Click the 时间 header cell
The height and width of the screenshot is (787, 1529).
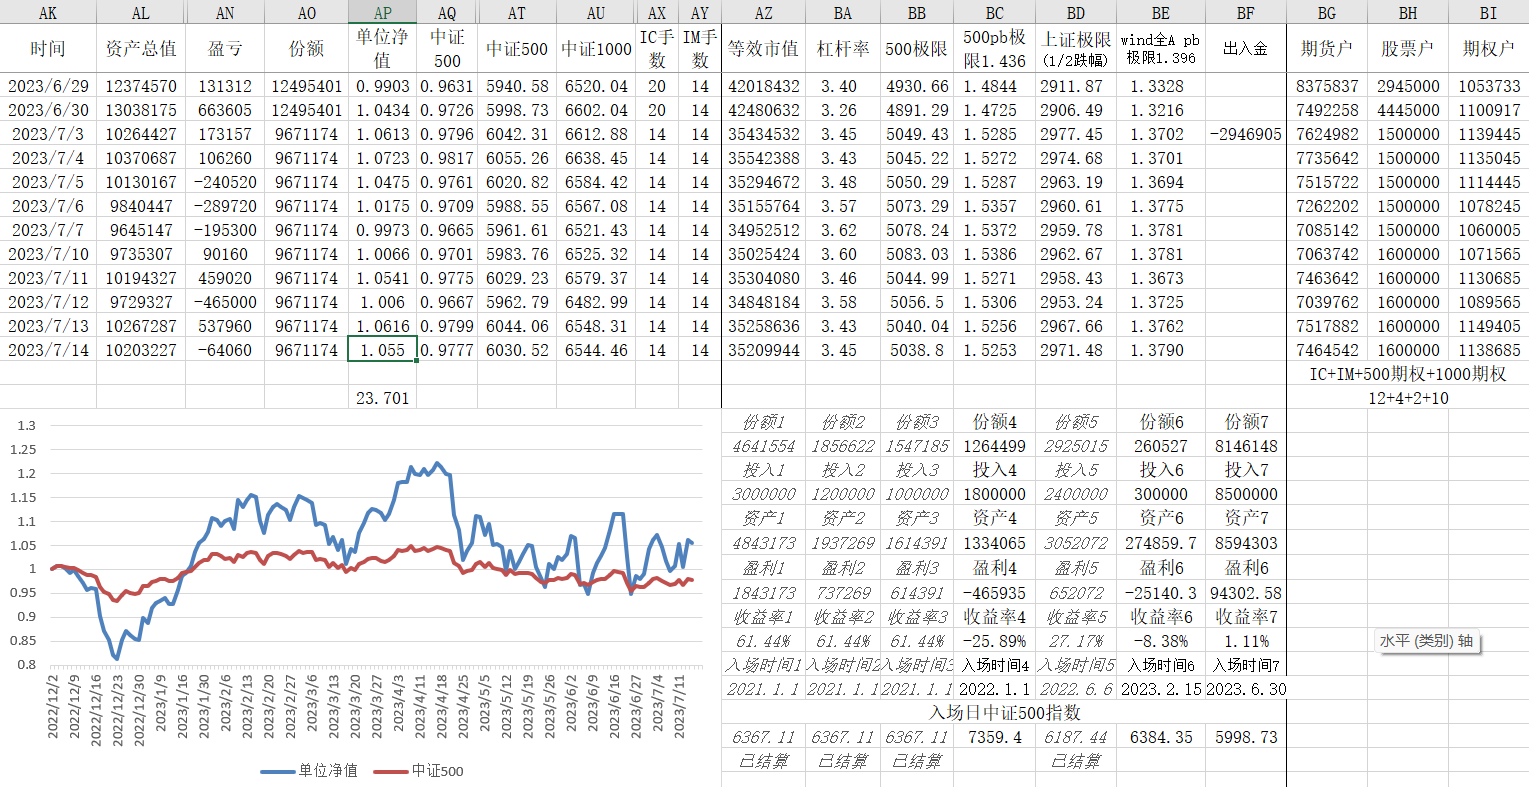point(47,48)
